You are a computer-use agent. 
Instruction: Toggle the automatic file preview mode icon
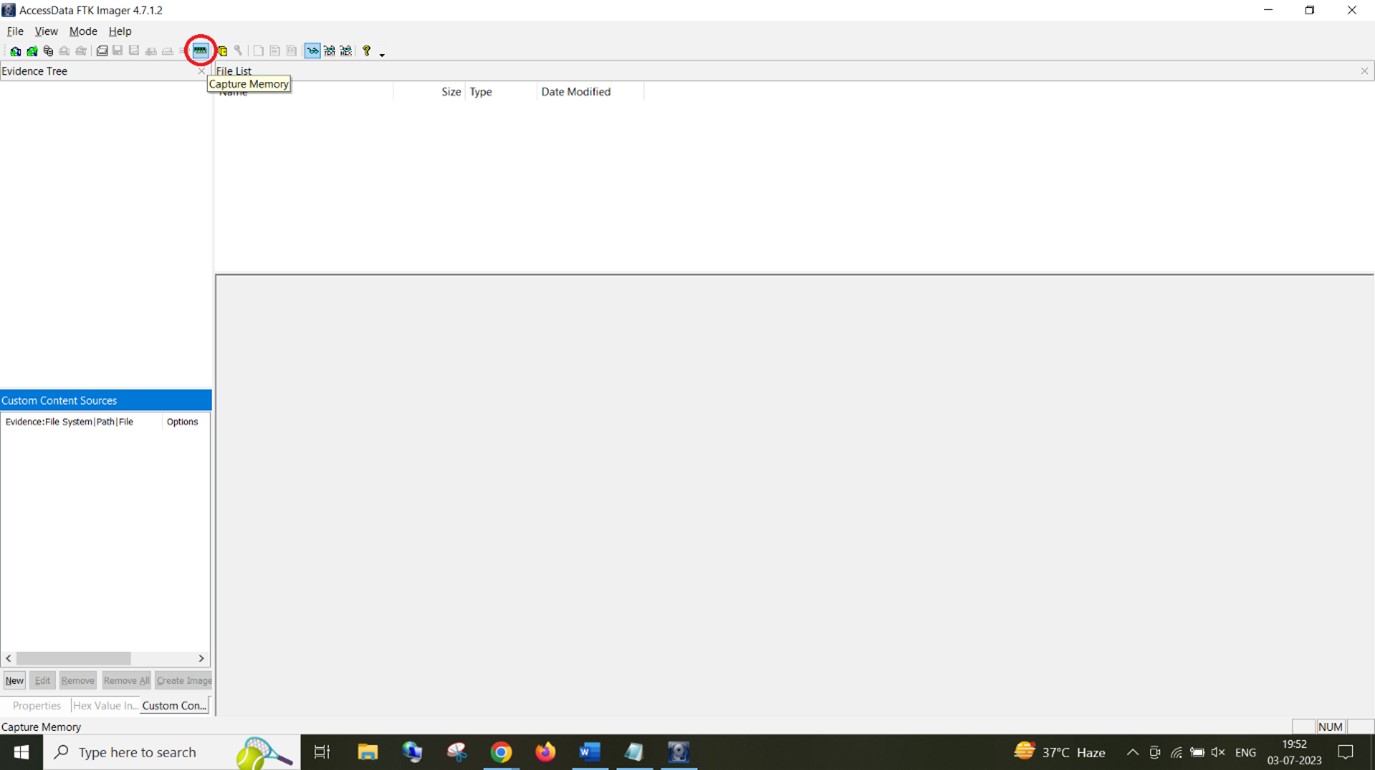tap(312, 51)
